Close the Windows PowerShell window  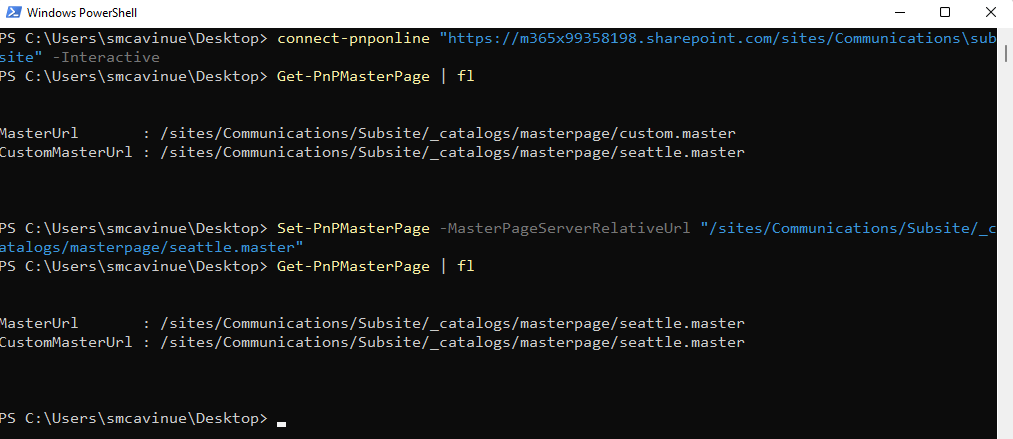990,13
